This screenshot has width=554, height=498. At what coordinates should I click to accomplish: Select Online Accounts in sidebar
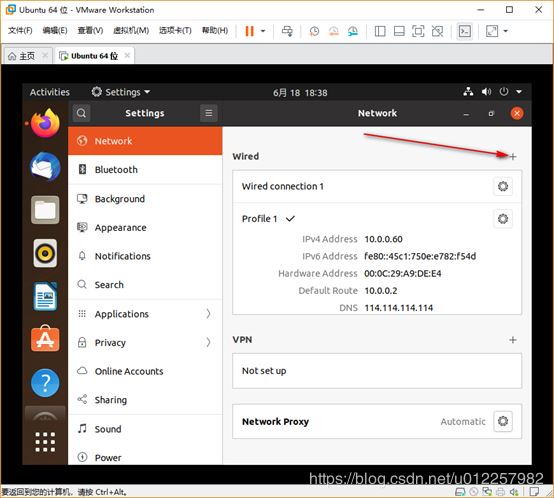point(145,371)
